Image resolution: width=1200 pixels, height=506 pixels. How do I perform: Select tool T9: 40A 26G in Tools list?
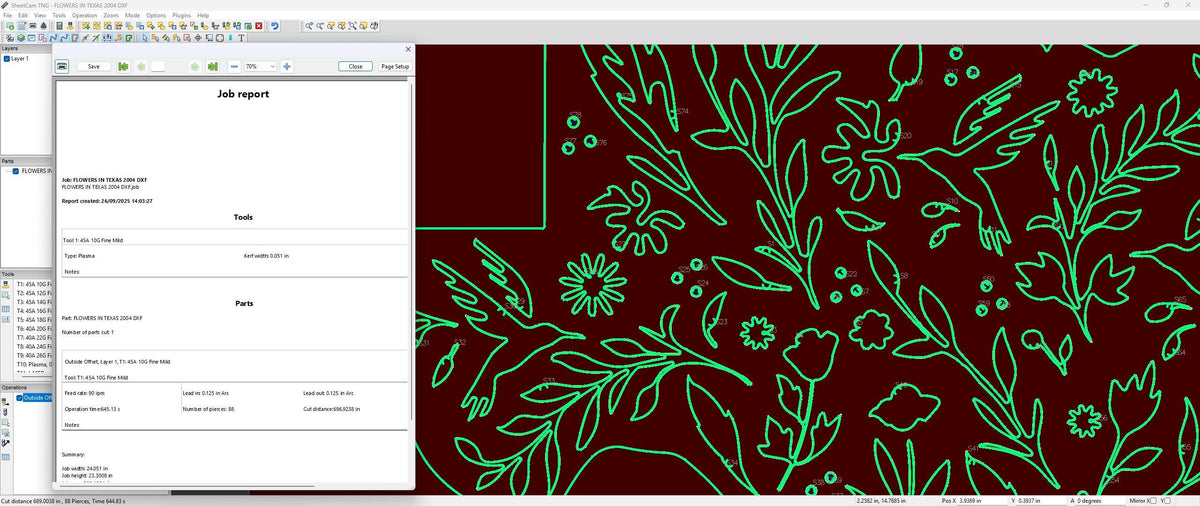coord(33,355)
